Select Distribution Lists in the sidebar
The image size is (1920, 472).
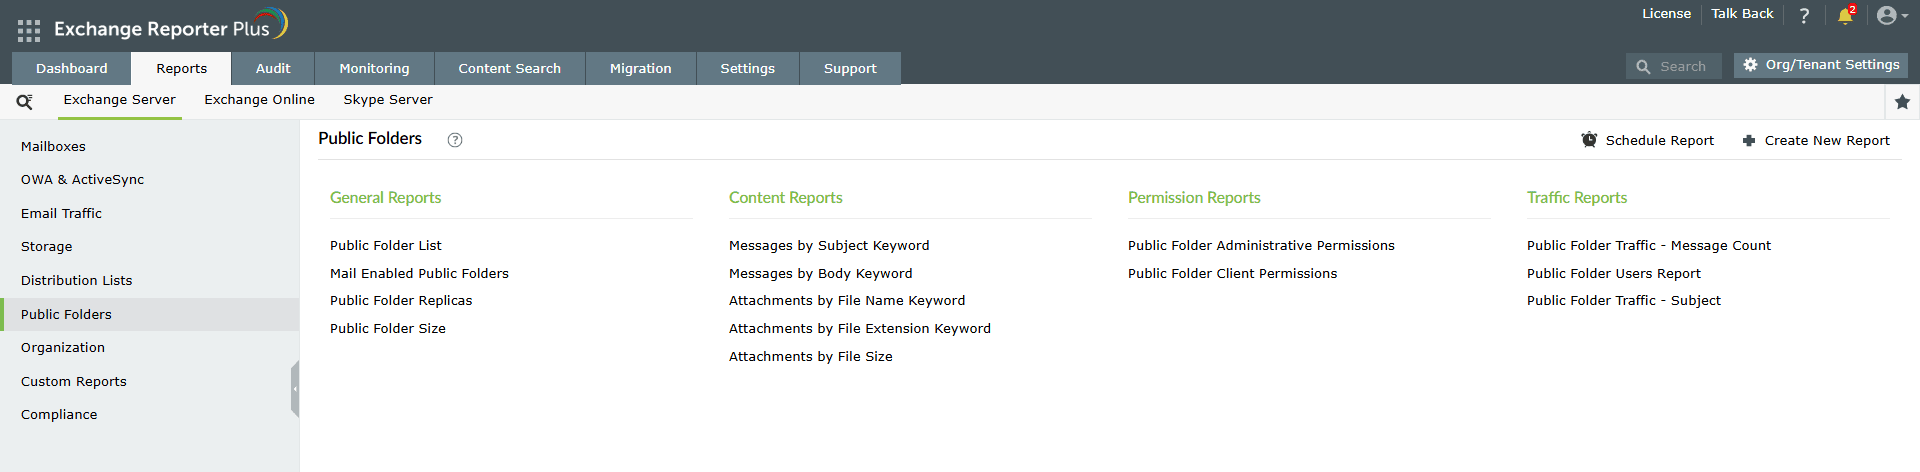pyautogui.click(x=77, y=281)
